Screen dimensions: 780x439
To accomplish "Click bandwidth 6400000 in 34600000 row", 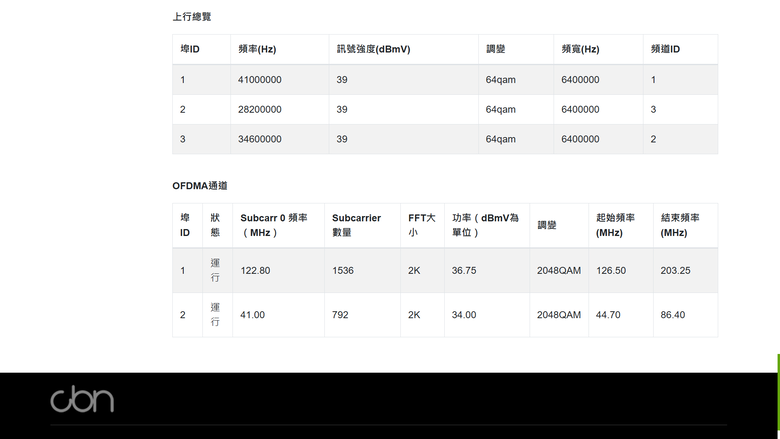I will pos(580,139).
